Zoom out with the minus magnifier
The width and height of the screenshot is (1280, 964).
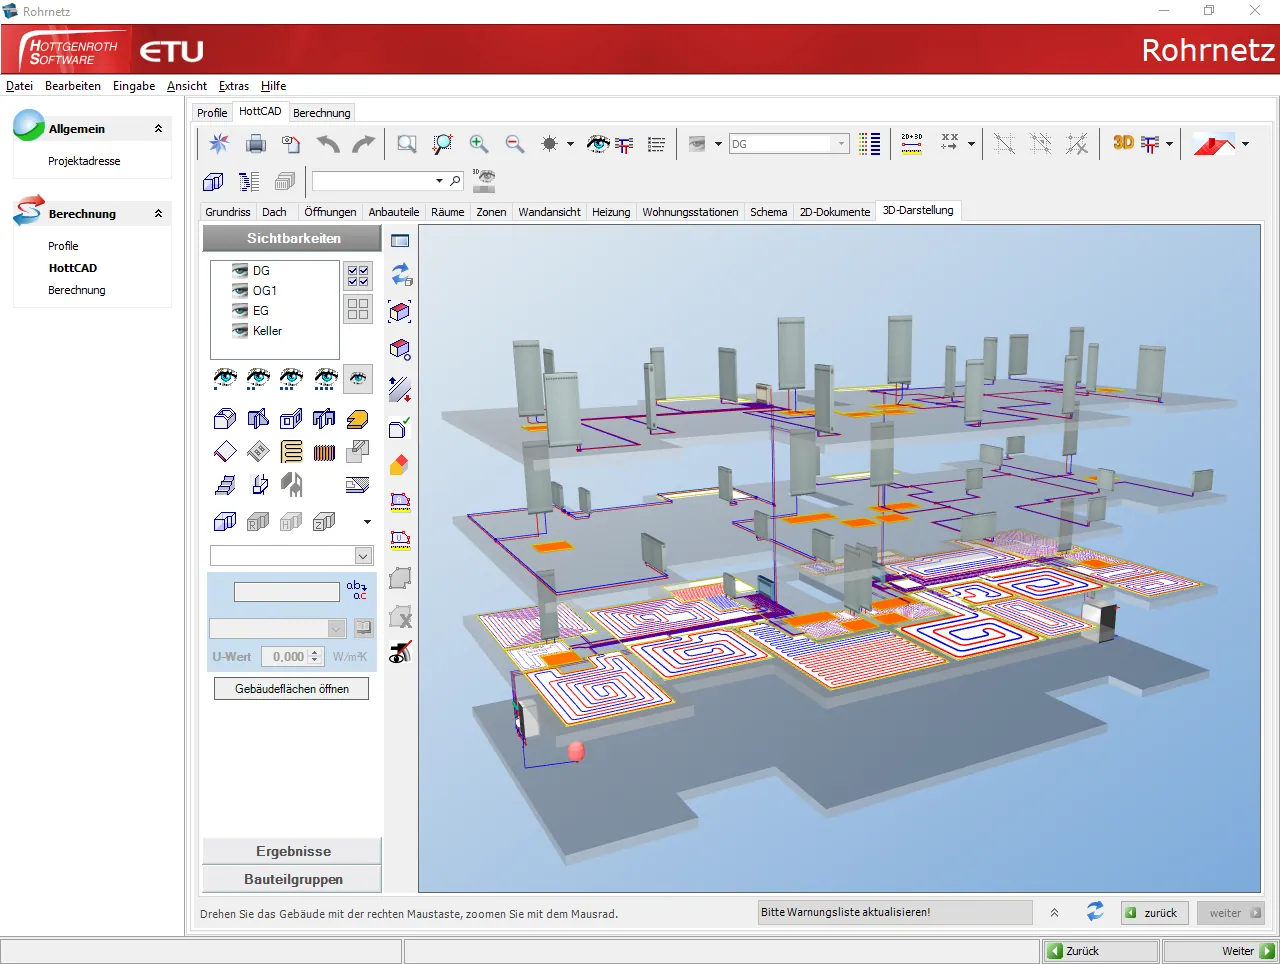click(515, 144)
